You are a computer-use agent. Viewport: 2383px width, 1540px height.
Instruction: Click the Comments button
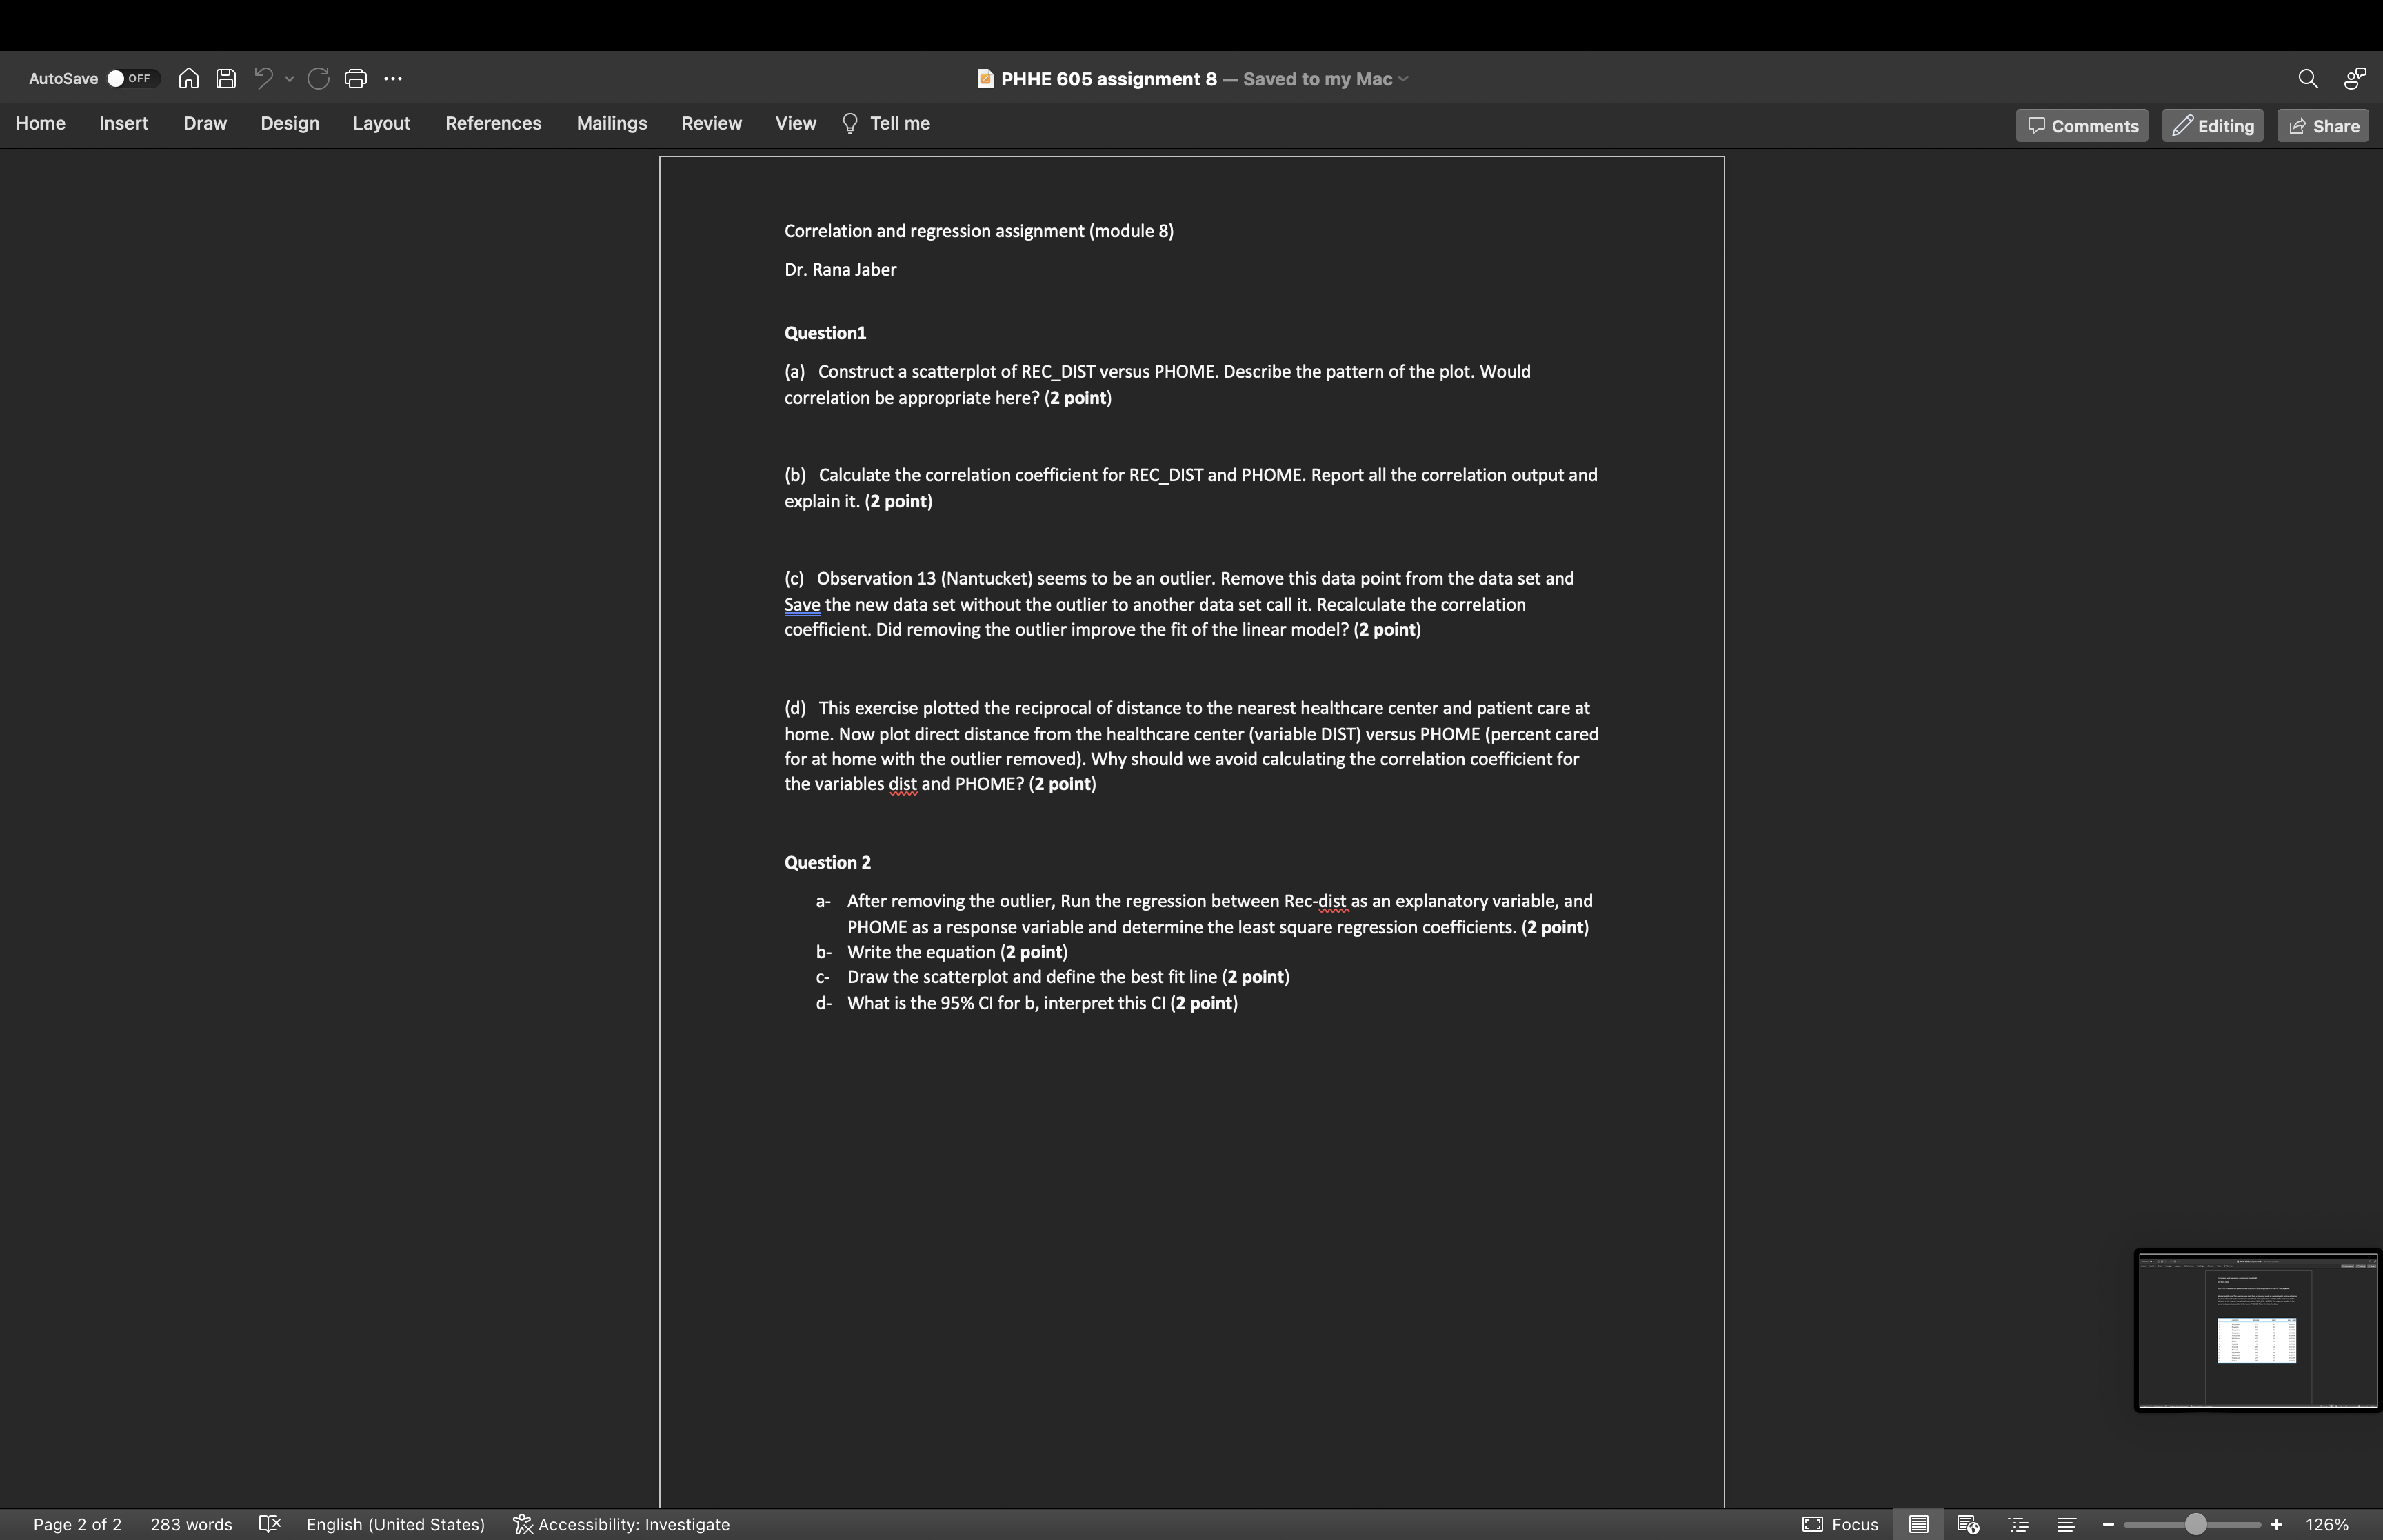(2081, 124)
